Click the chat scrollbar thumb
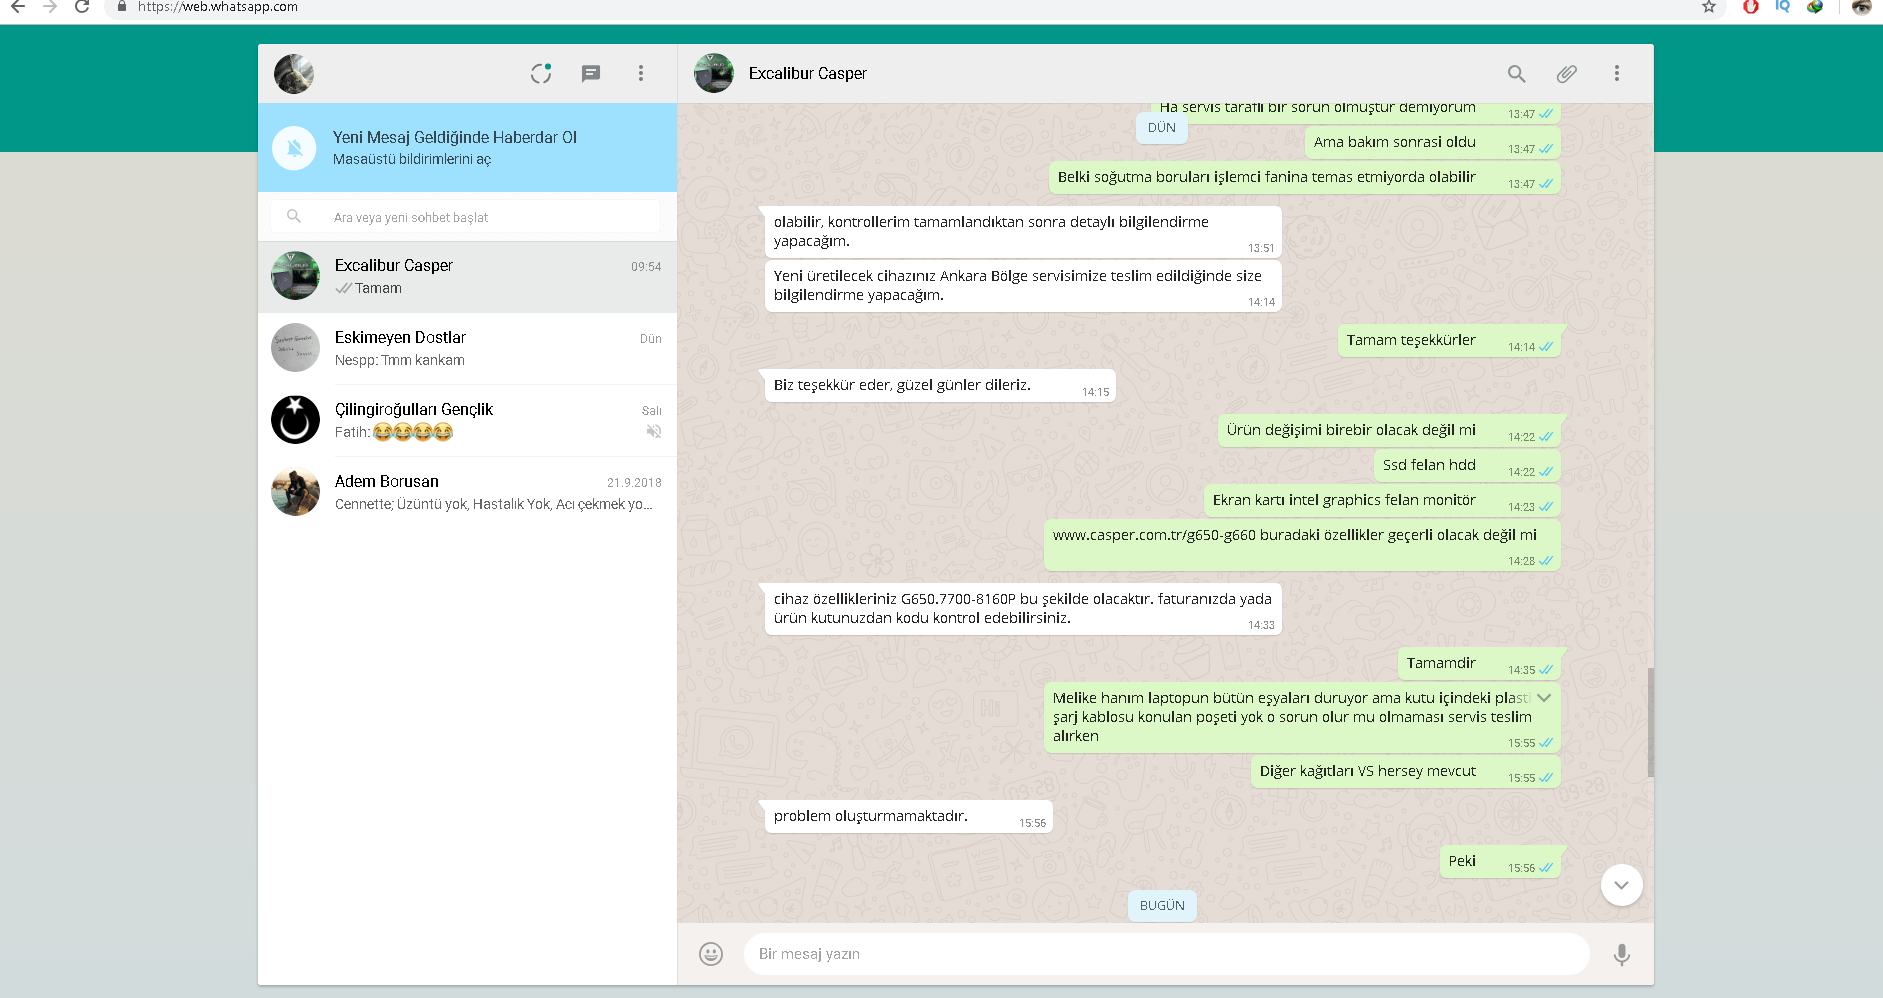Screen dimensions: 1883x998 1650,722
